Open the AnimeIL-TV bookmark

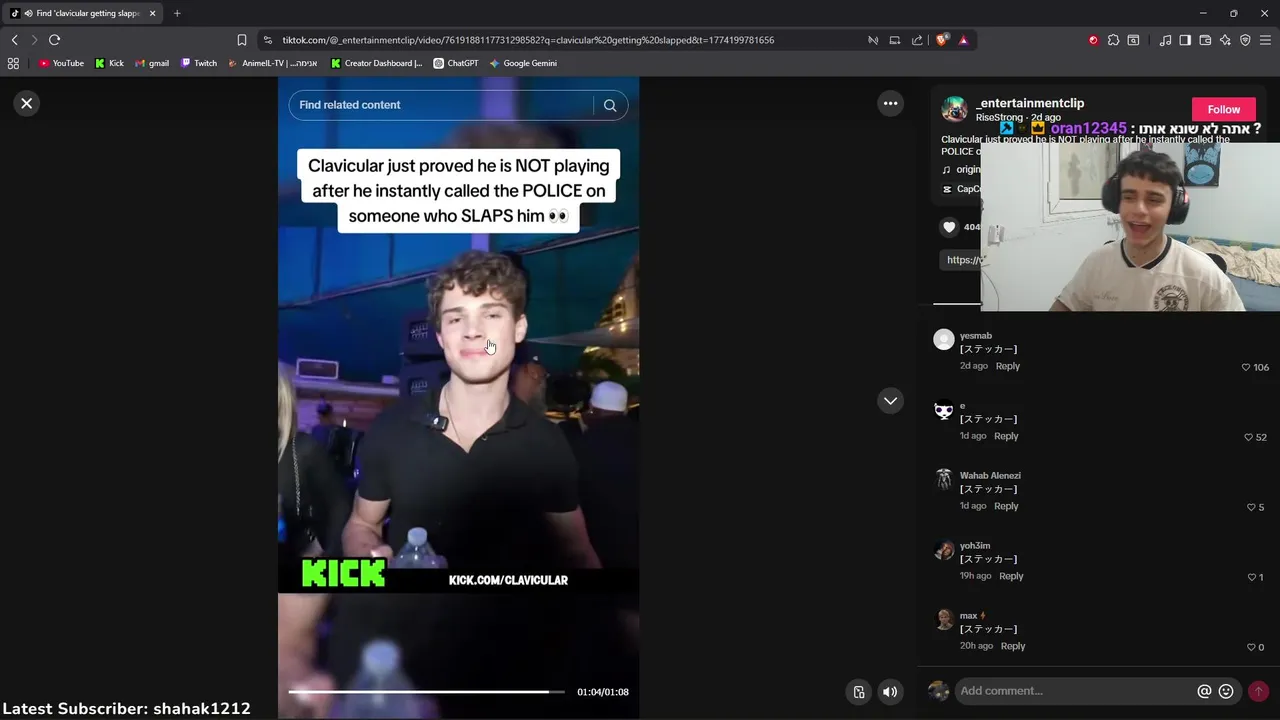pyautogui.click(x=272, y=63)
